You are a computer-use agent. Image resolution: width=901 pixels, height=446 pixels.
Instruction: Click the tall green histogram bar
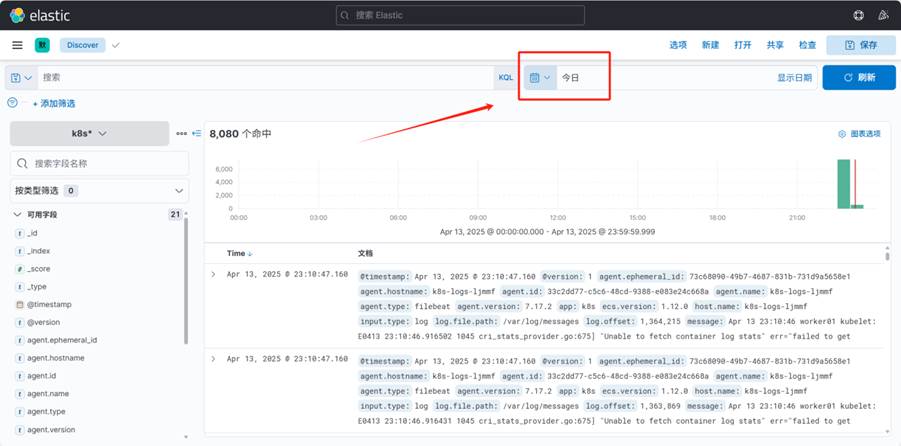pos(843,184)
